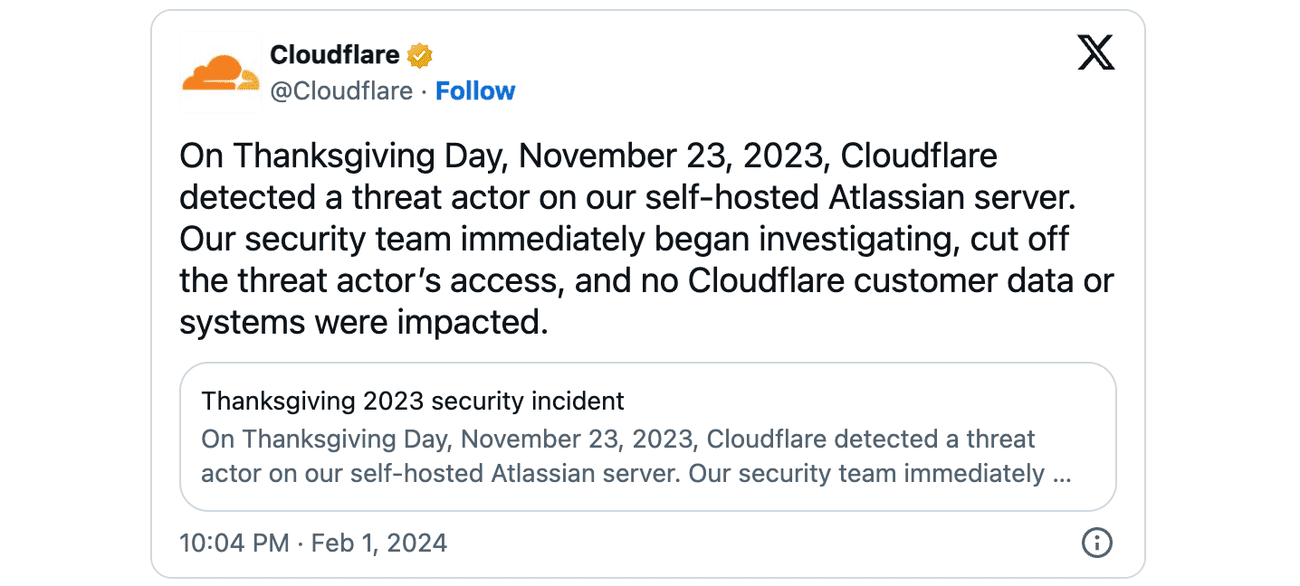
Task: Open the quoted security incident preview card
Action: tap(648, 437)
